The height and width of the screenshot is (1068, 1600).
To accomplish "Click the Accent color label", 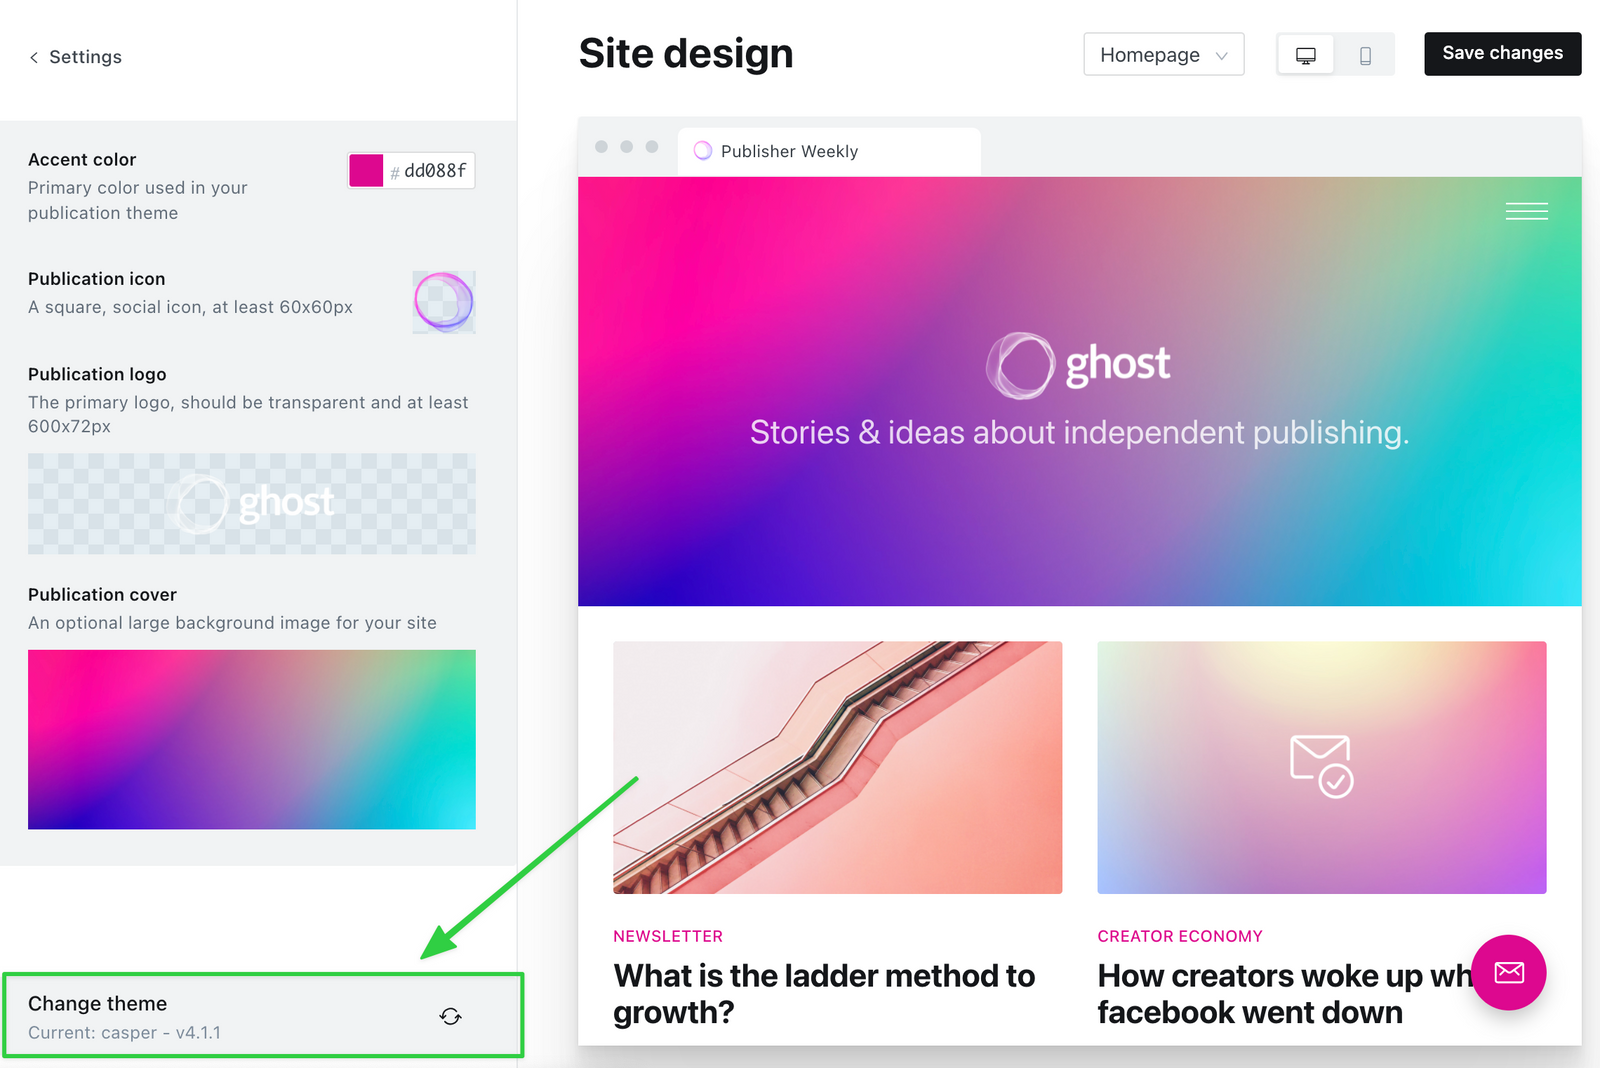I will (82, 159).
